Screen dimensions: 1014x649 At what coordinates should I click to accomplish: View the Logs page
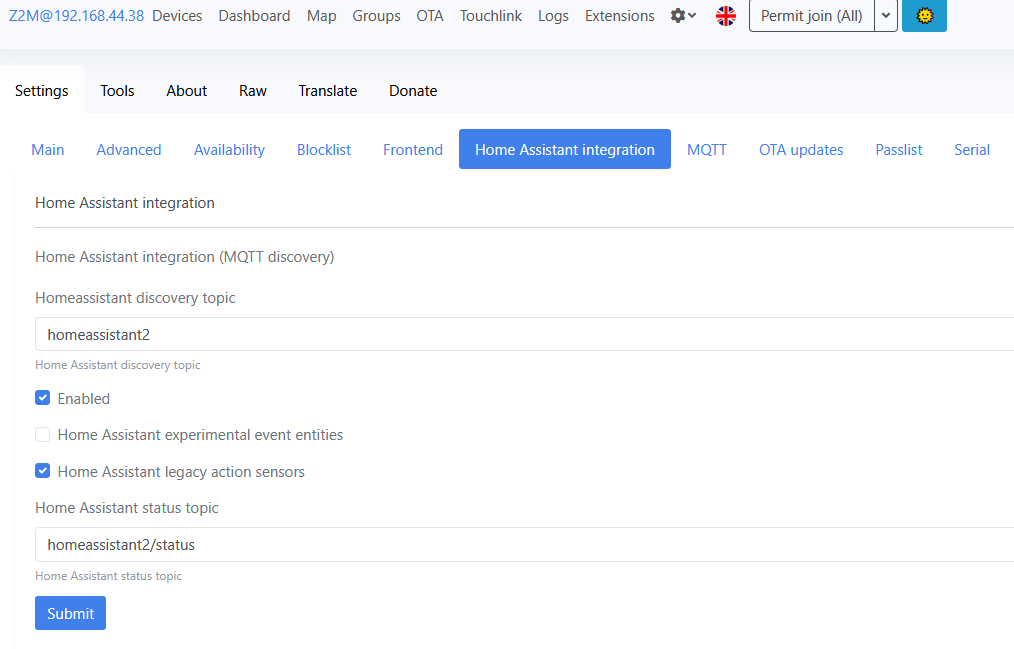(554, 16)
